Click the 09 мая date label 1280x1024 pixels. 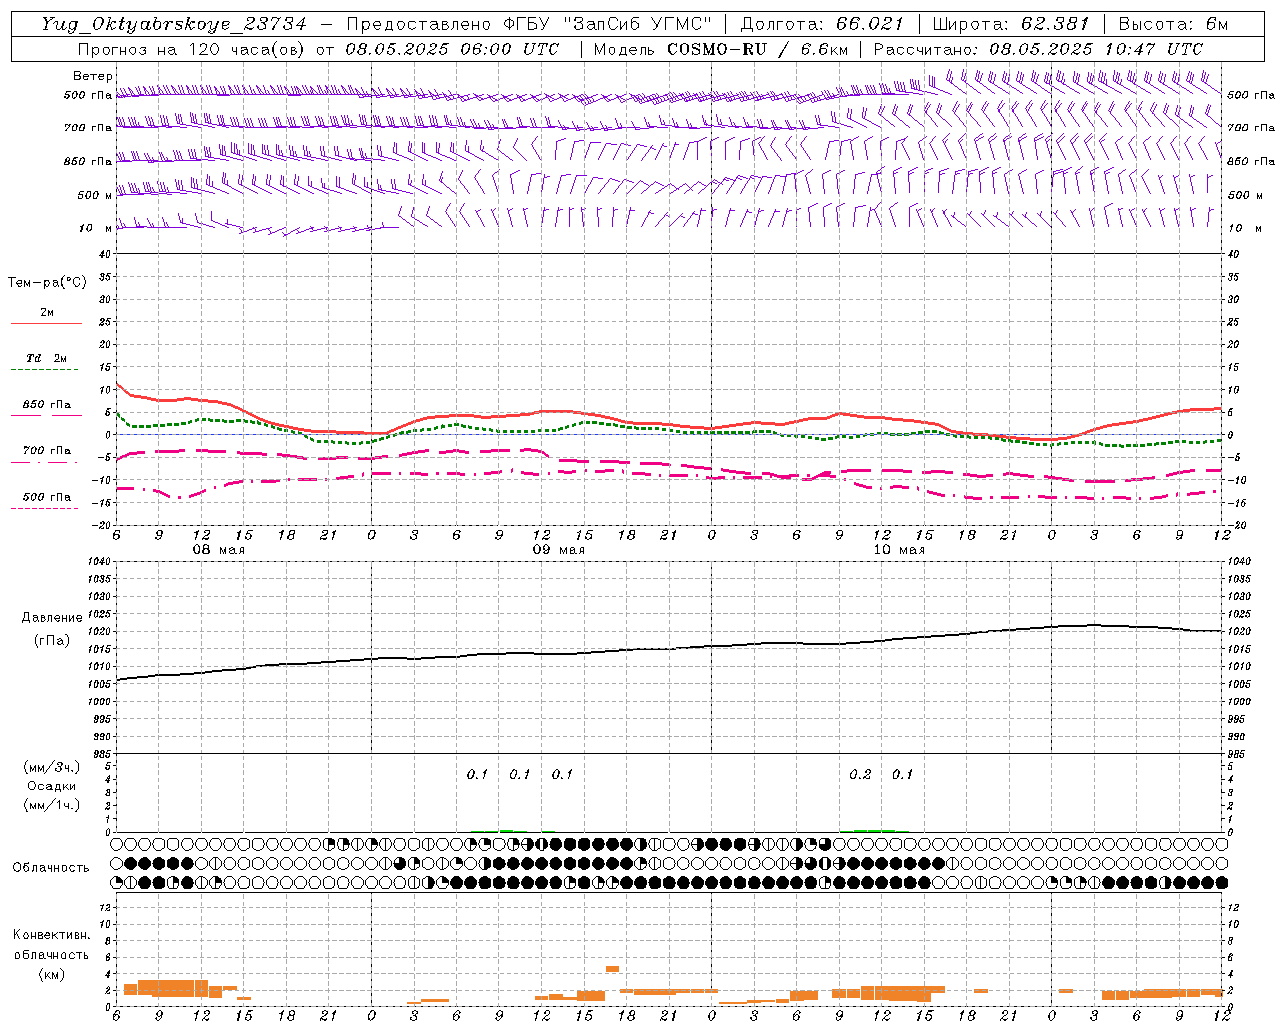pos(559,550)
